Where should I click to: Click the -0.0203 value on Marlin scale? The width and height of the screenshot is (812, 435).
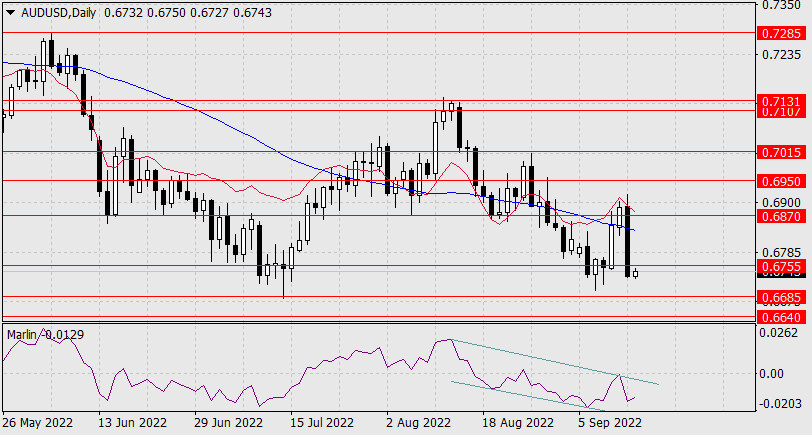(x=780, y=403)
